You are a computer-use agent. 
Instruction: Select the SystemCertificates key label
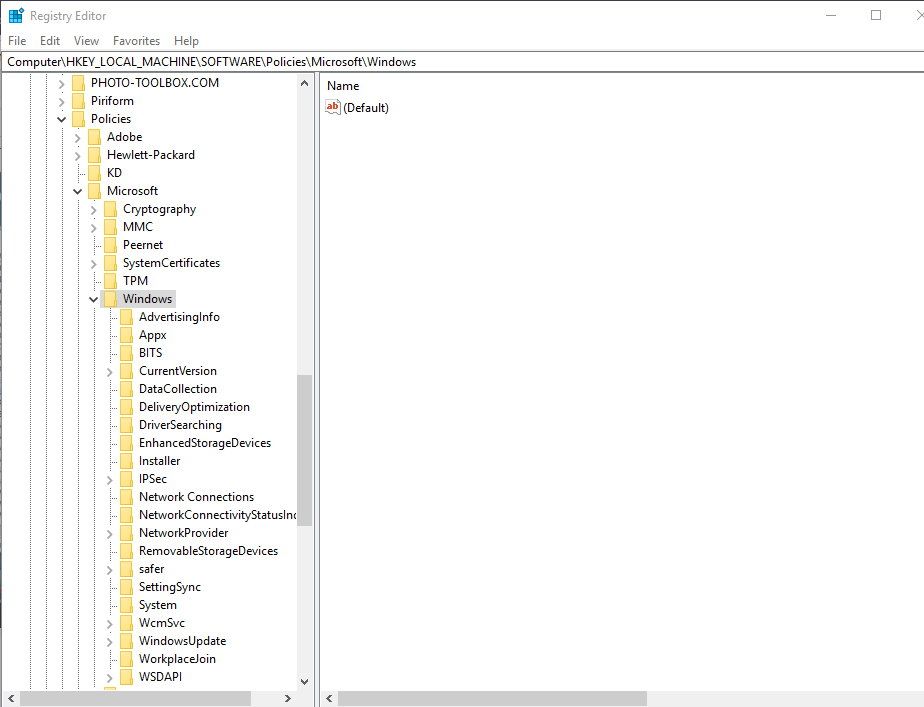coord(171,263)
